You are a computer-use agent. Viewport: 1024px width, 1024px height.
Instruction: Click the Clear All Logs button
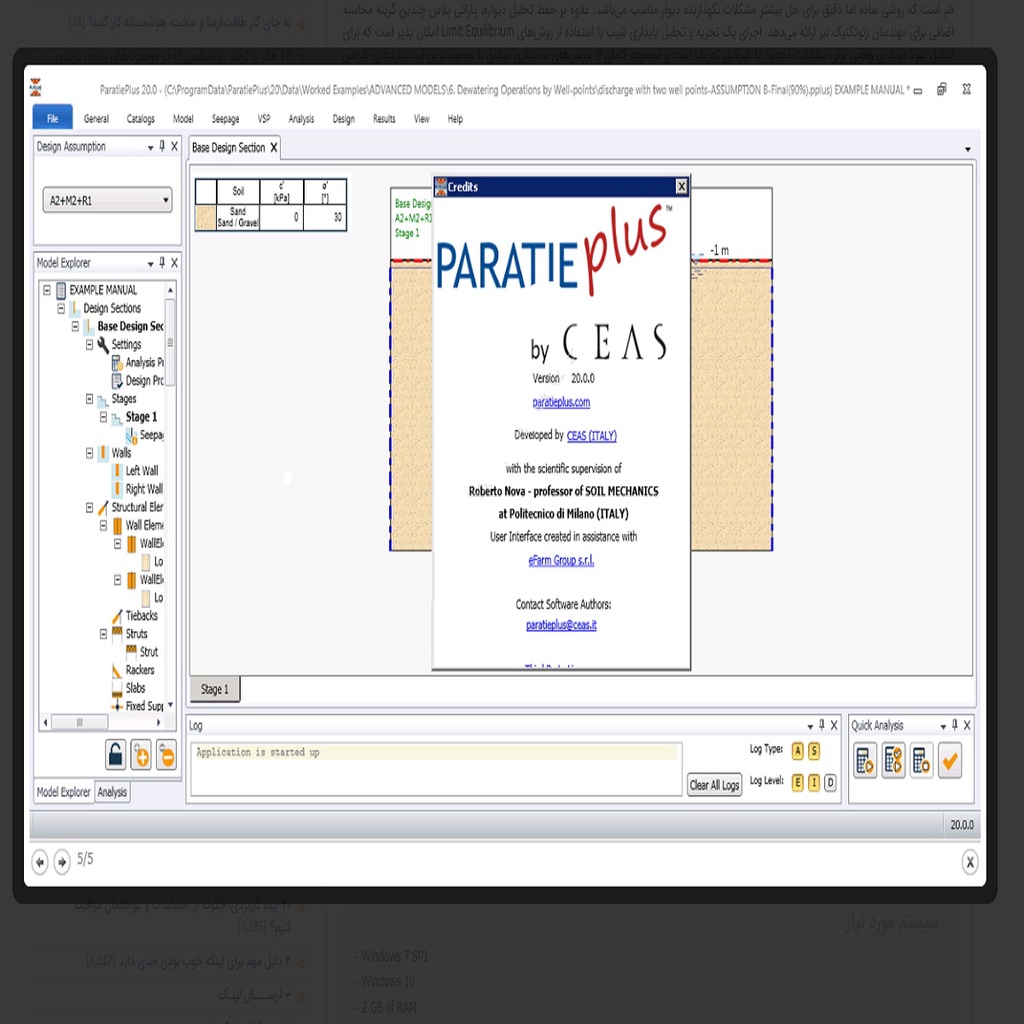click(x=714, y=785)
